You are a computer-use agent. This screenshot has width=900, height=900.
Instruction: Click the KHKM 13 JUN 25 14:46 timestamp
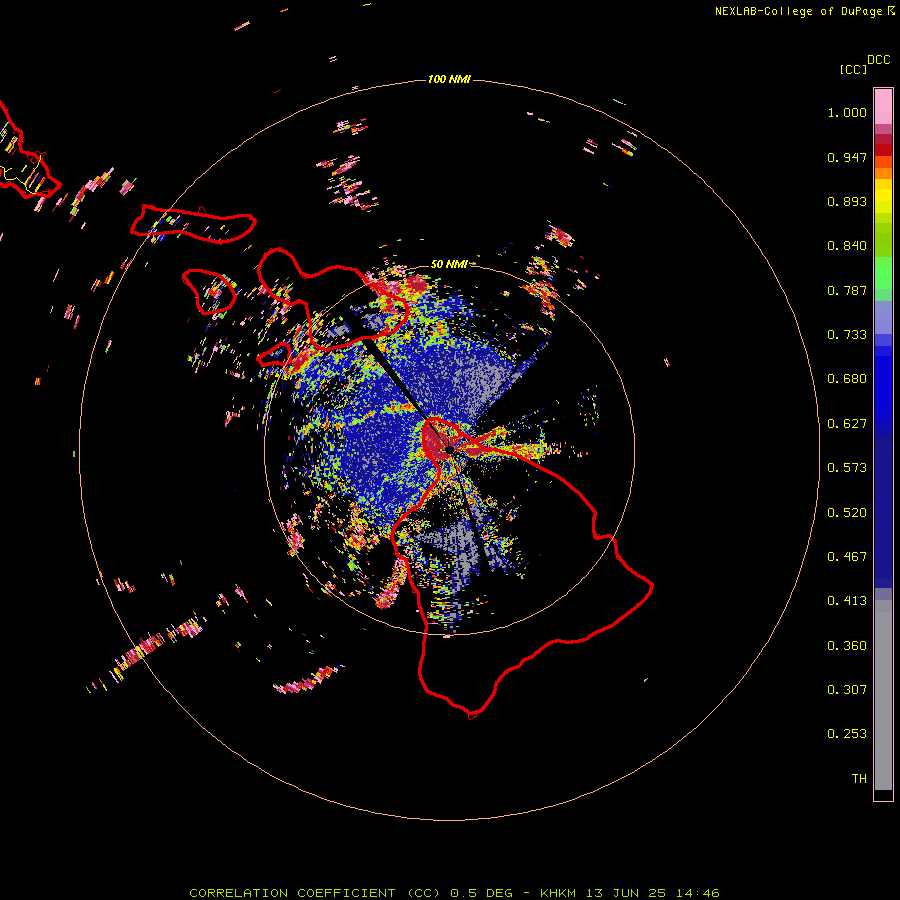(x=630, y=893)
